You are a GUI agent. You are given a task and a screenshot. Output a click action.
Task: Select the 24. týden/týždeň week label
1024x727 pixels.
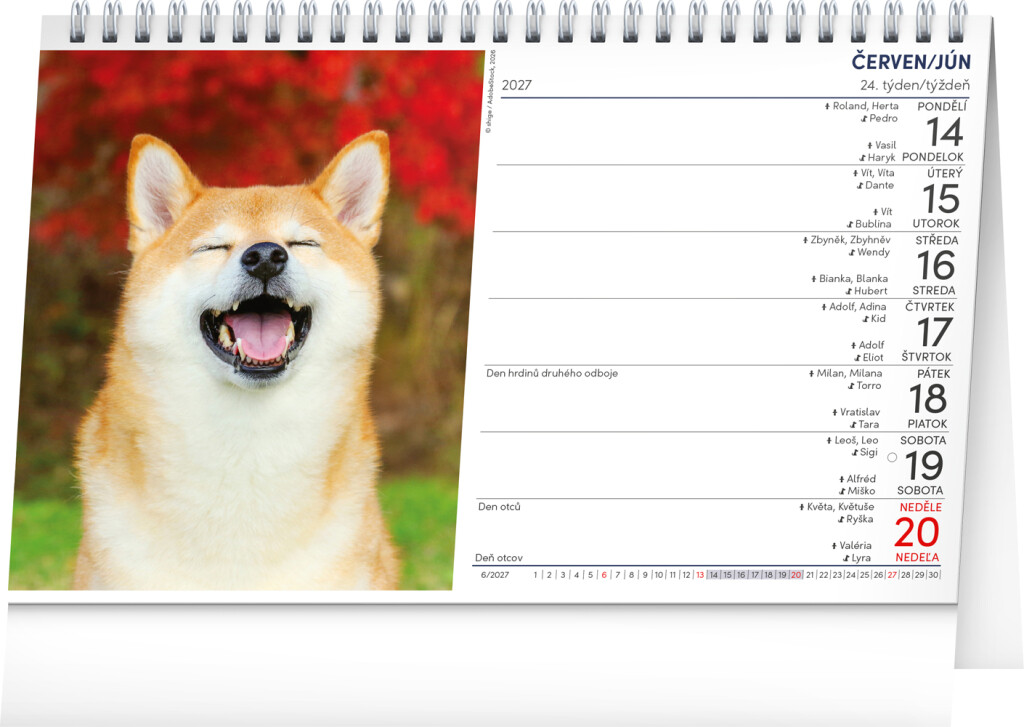click(914, 85)
